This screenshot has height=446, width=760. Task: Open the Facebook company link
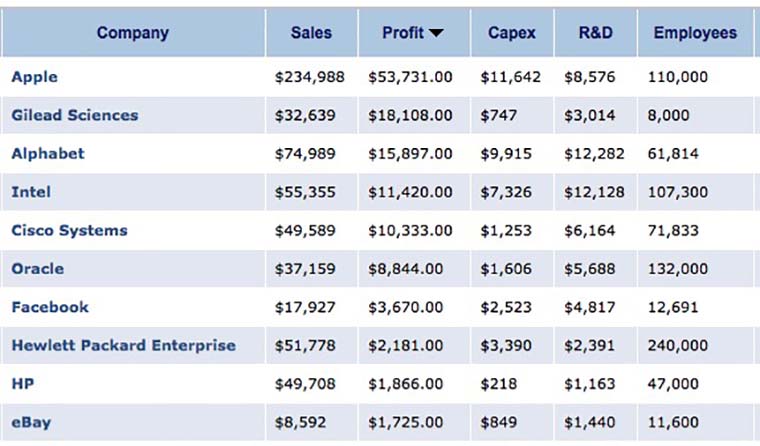(x=50, y=307)
